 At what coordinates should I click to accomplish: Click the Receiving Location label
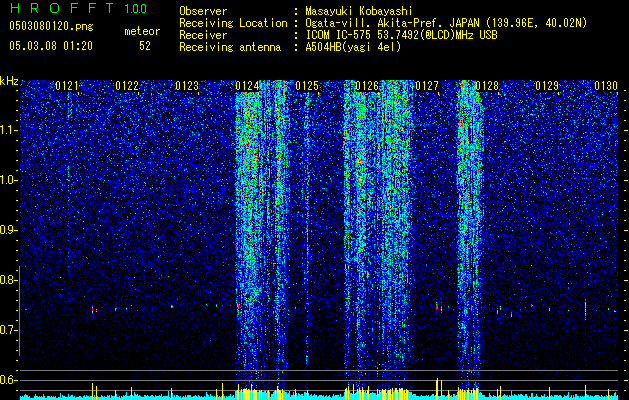click(x=233, y=23)
